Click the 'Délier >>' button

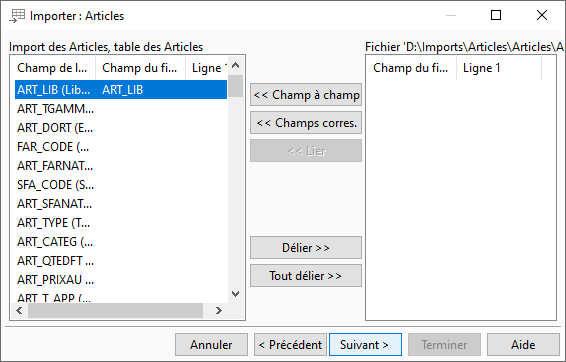[x=306, y=248]
